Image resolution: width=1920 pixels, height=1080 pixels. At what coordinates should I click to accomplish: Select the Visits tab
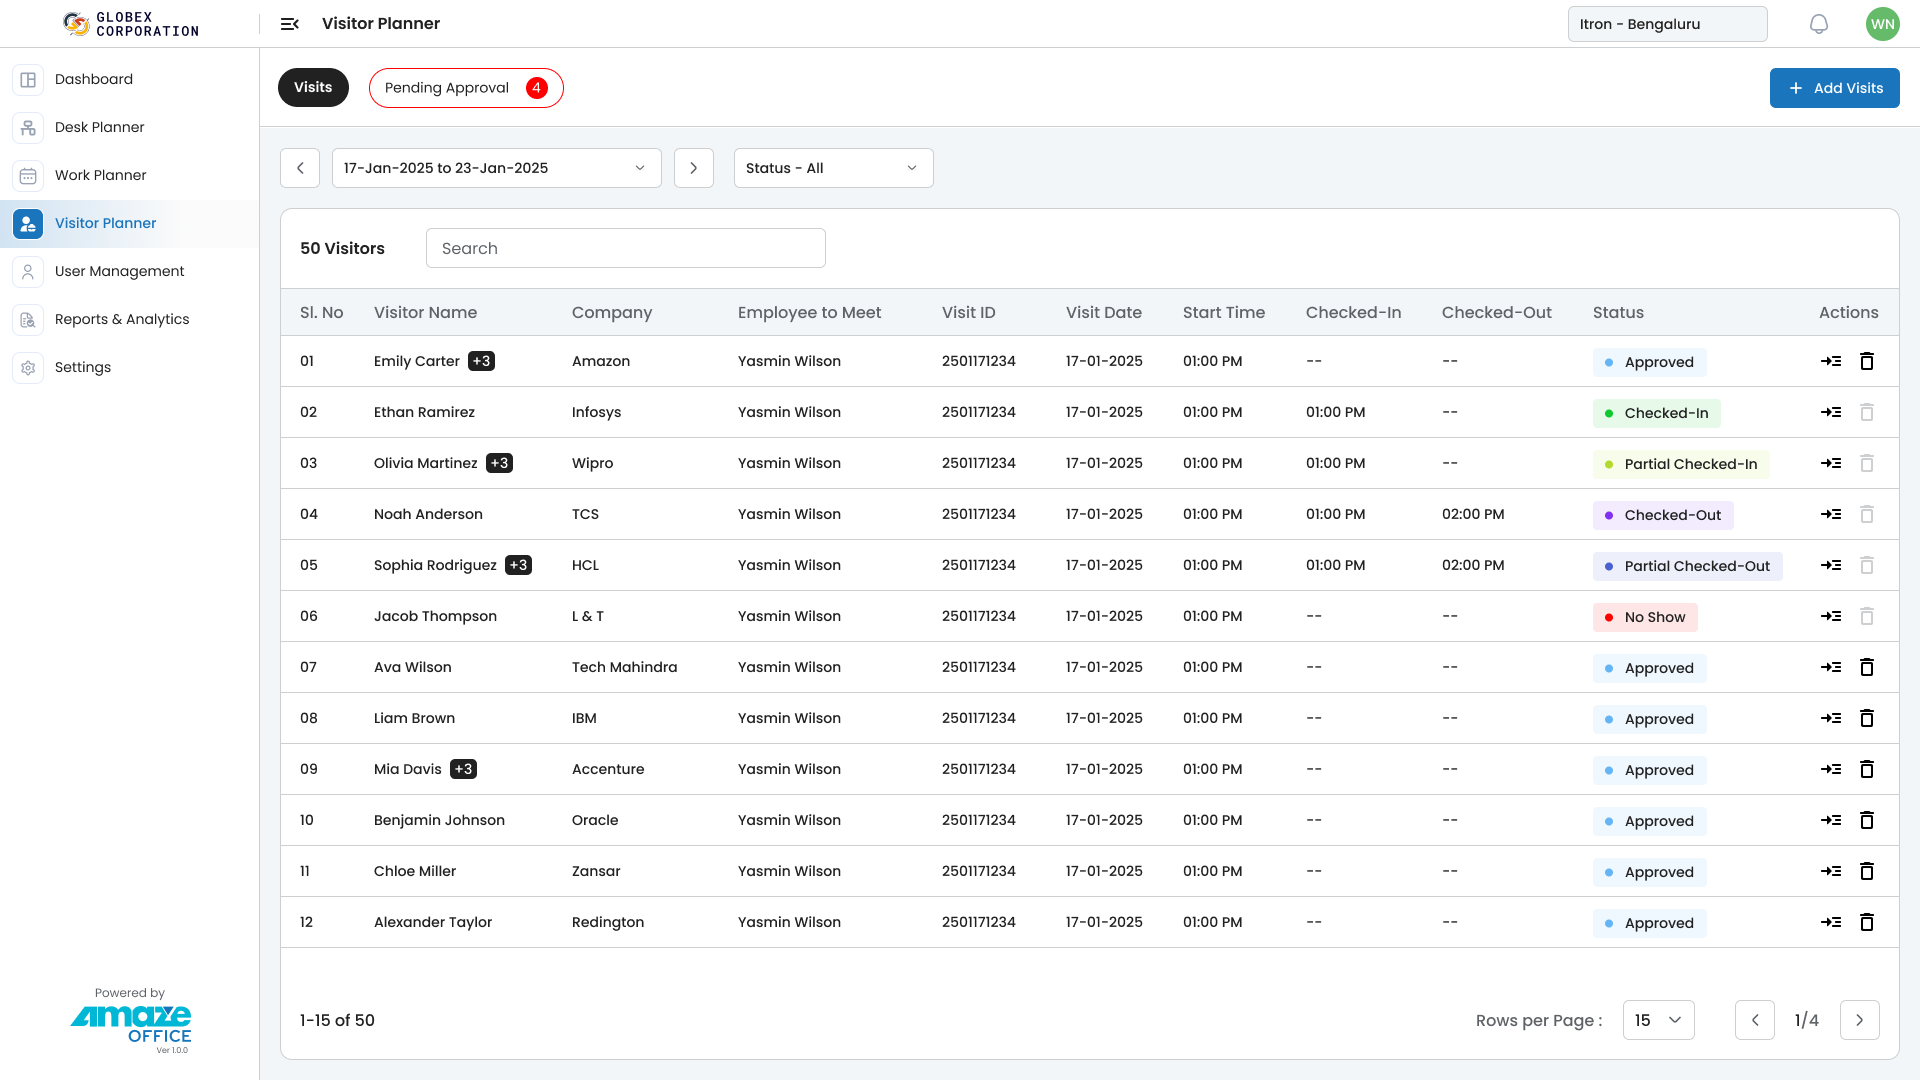click(x=313, y=87)
